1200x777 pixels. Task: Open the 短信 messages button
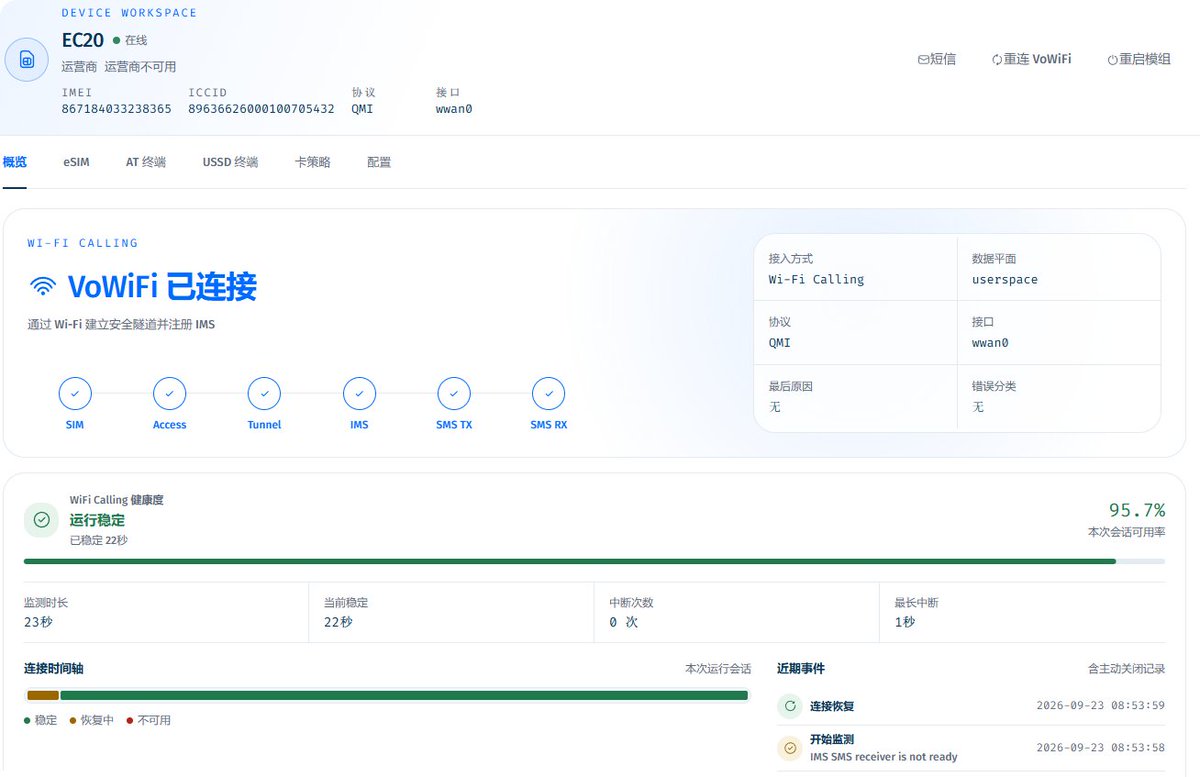937,59
